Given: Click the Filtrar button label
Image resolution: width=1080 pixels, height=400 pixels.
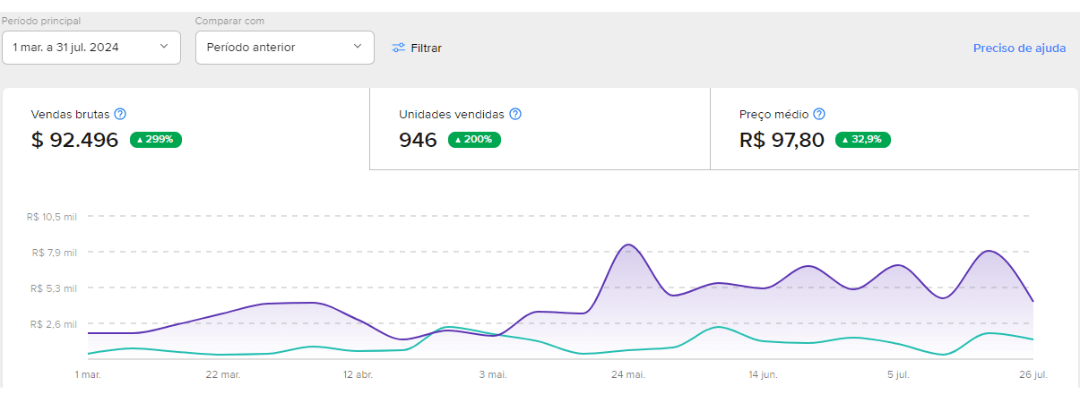Looking at the screenshot, I should pos(426,48).
